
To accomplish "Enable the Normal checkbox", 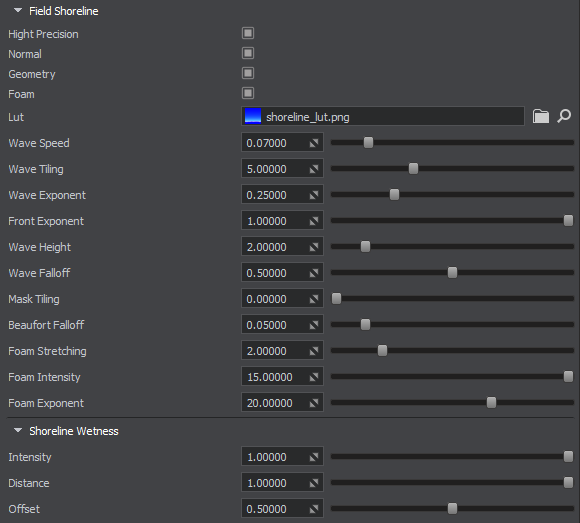I will (x=248, y=53).
